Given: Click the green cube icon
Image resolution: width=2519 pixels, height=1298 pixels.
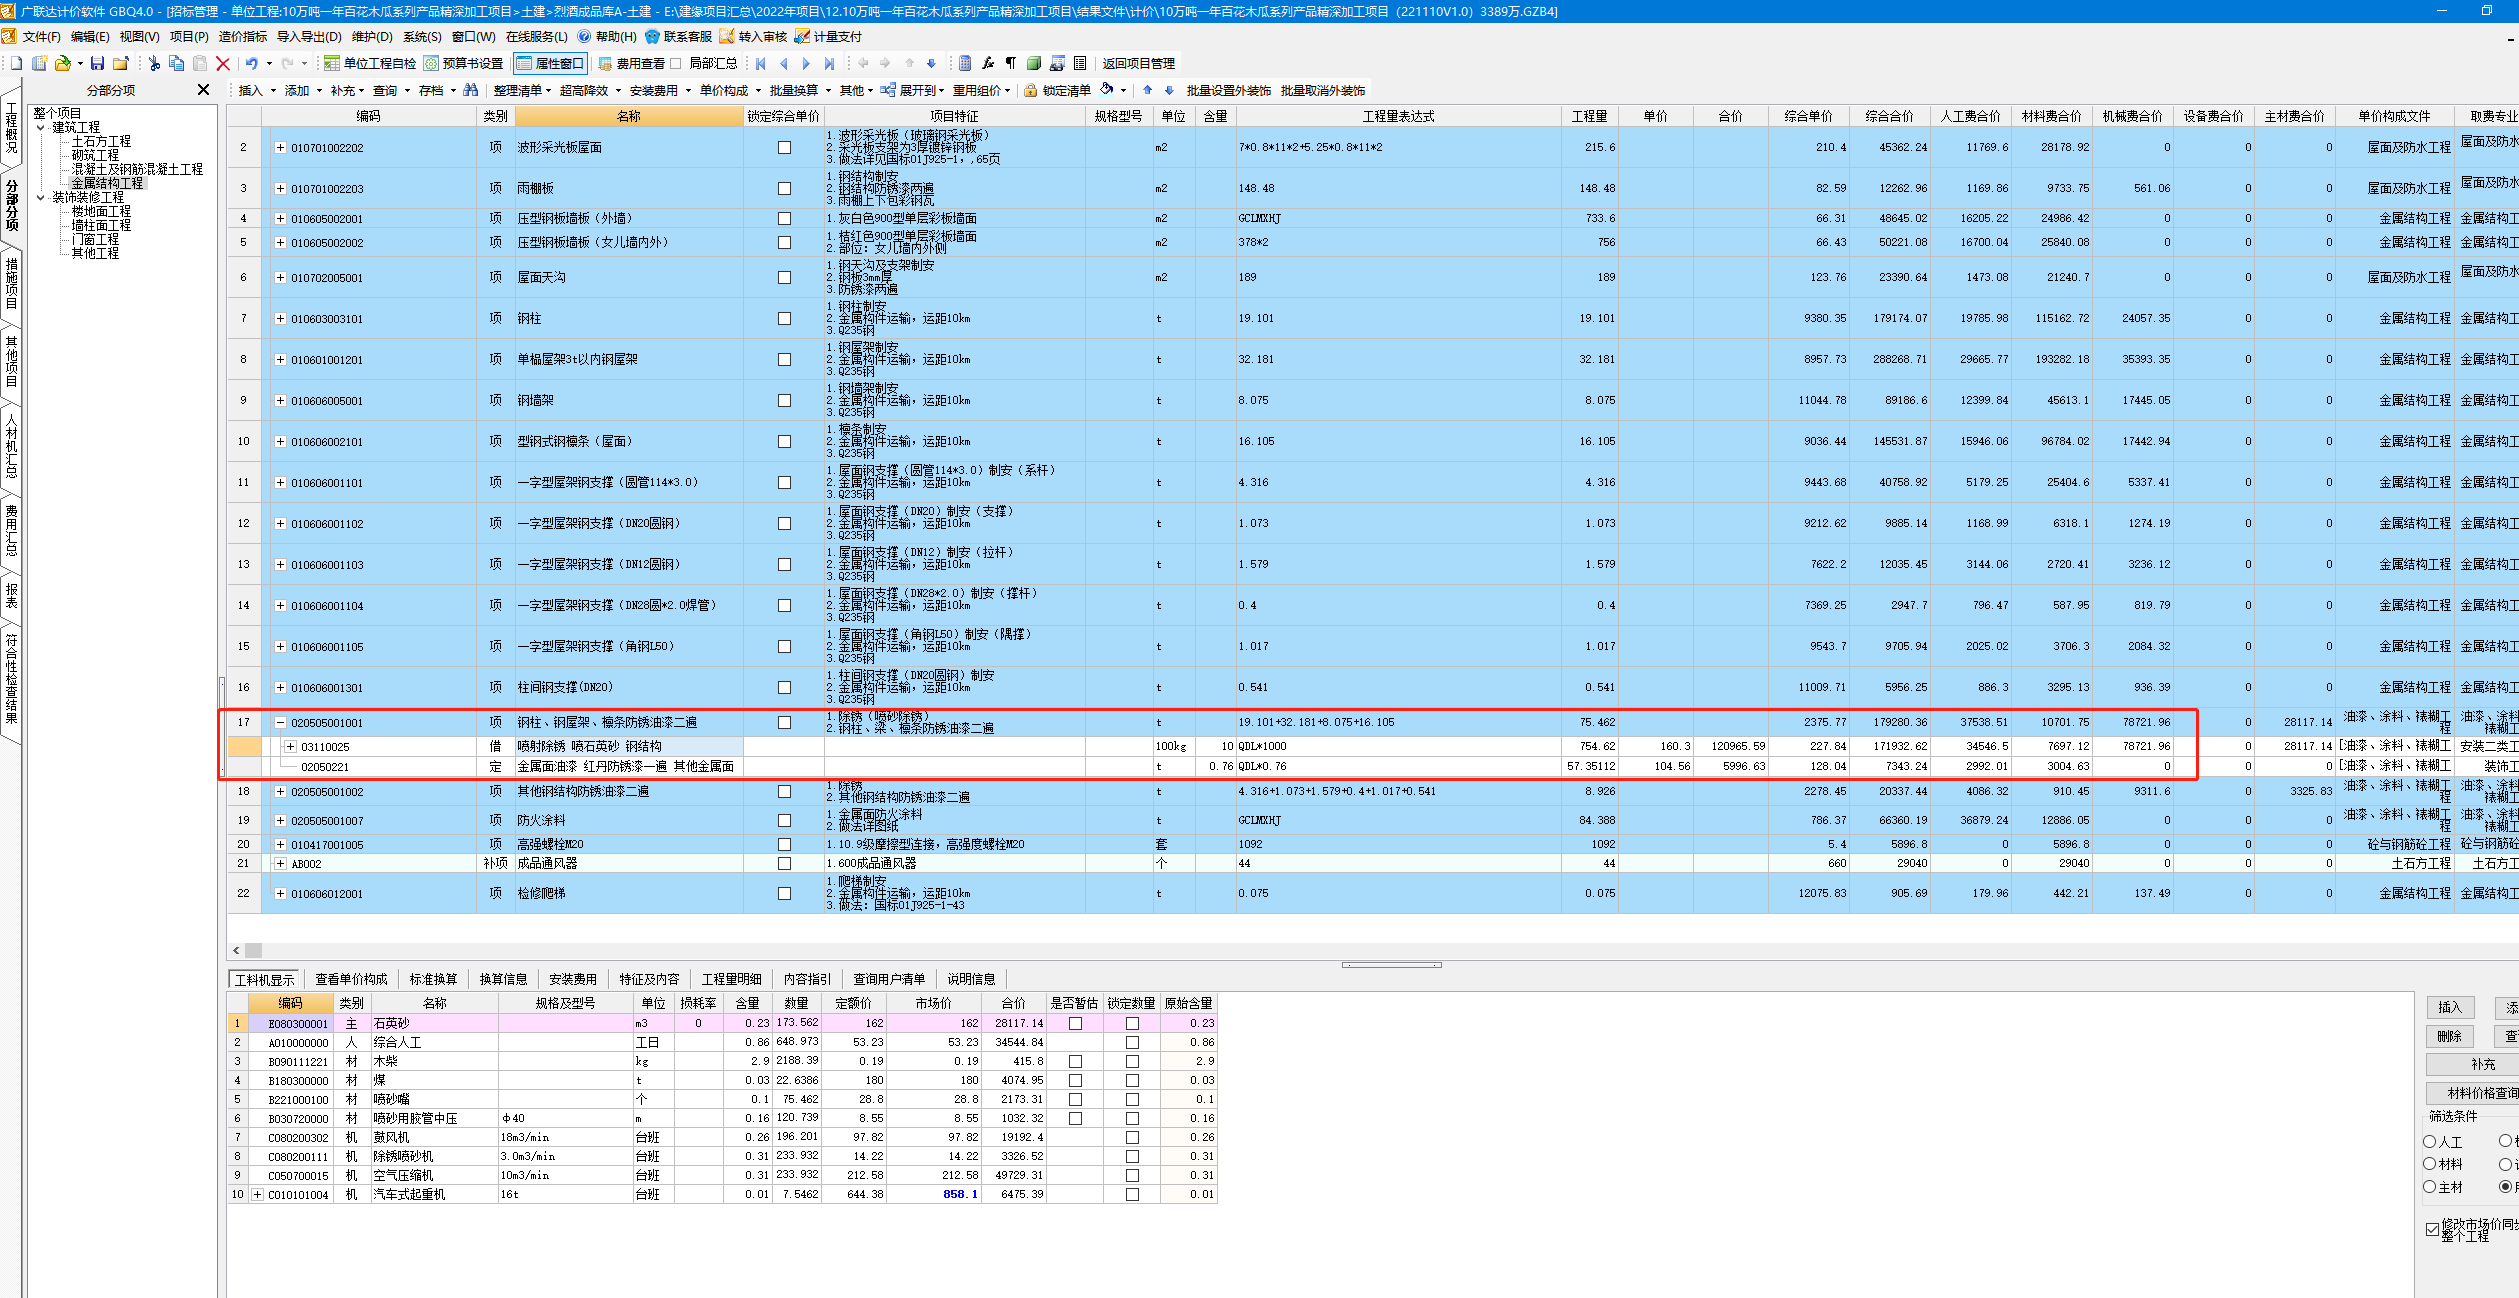Looking at the screenshot, I should click(x=1034, y=63).
